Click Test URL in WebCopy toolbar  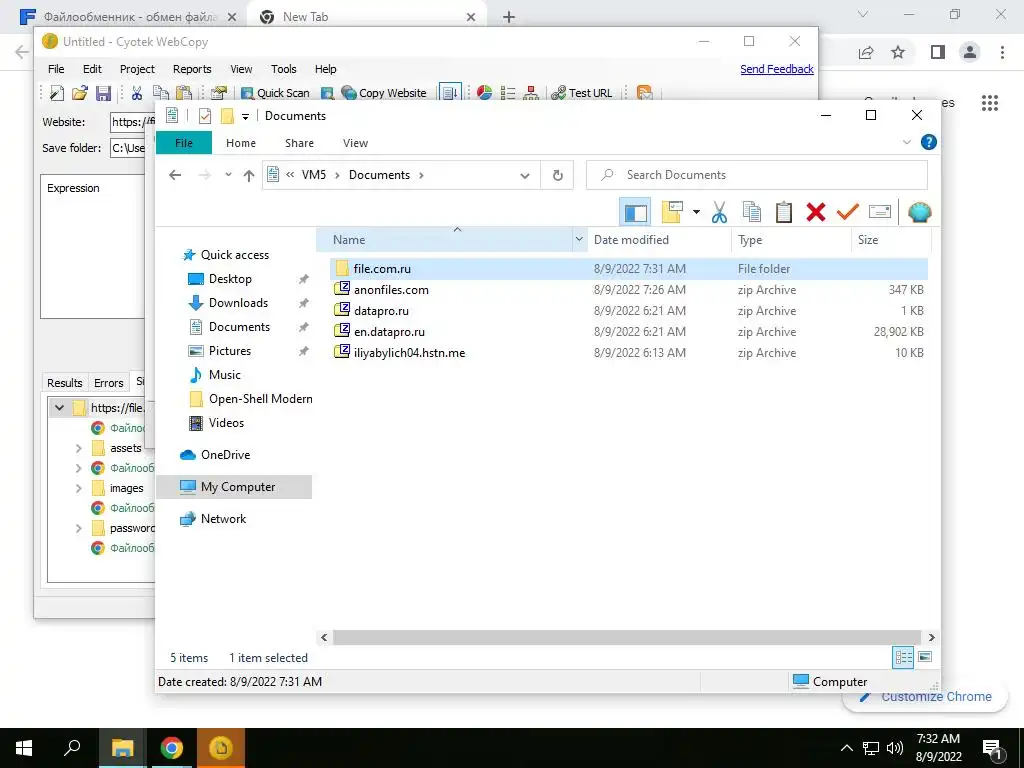tap(581, 93)
